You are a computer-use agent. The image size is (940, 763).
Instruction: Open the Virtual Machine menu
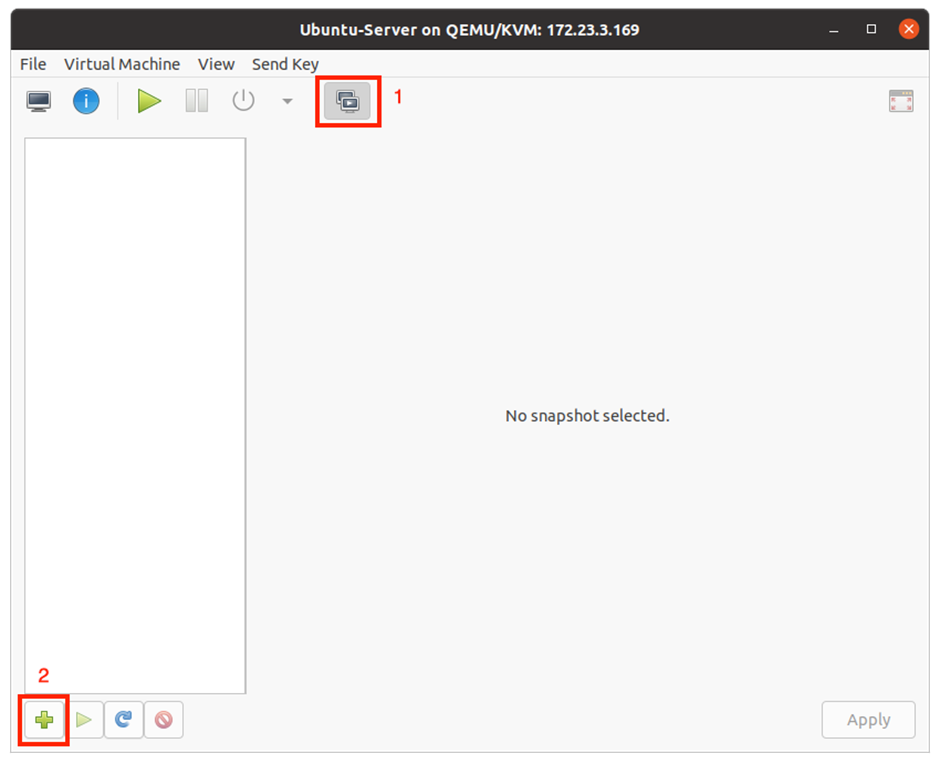pyautogui.click(x=122, y=64)
